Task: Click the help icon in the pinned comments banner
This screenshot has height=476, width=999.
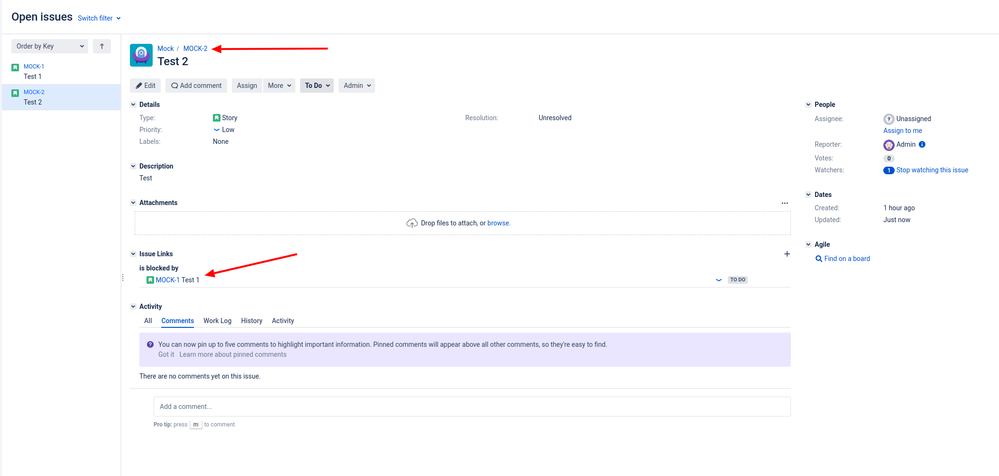Action: pyautogui.click(x=150, y=344)
